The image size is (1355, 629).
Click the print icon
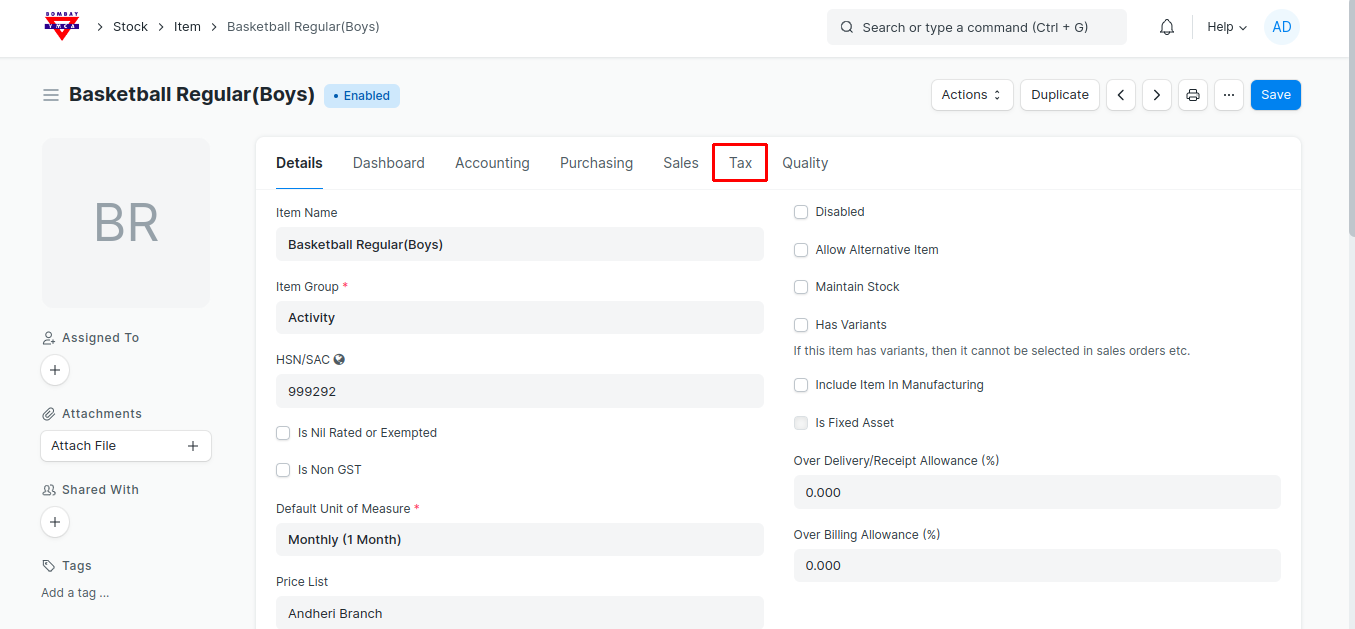coord(1193,95)
